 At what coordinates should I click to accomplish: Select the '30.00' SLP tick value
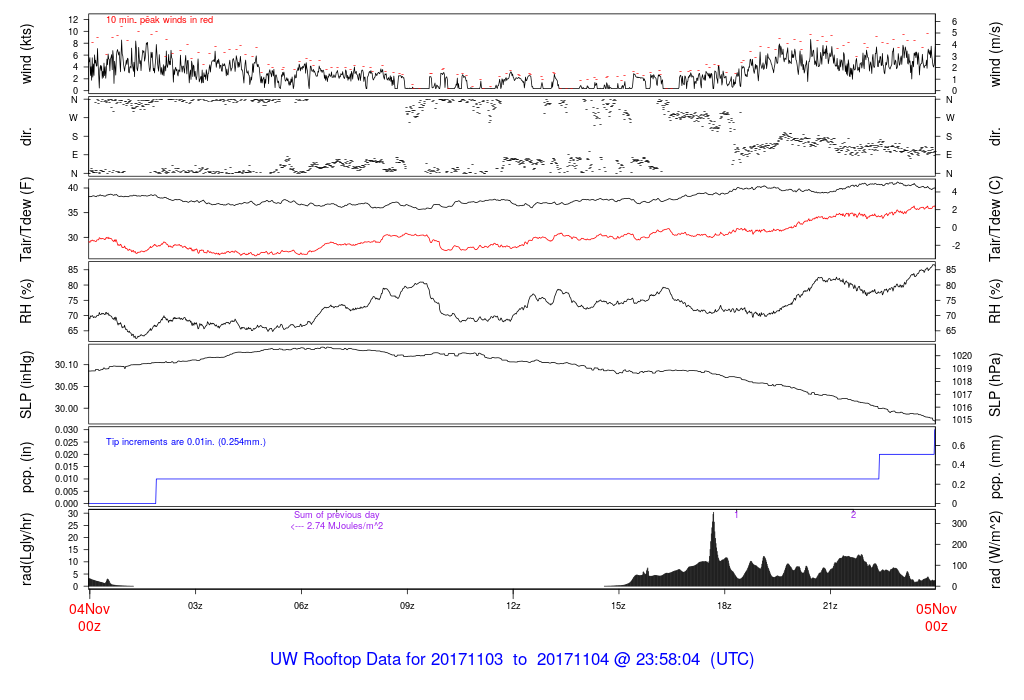pos(67,409)
